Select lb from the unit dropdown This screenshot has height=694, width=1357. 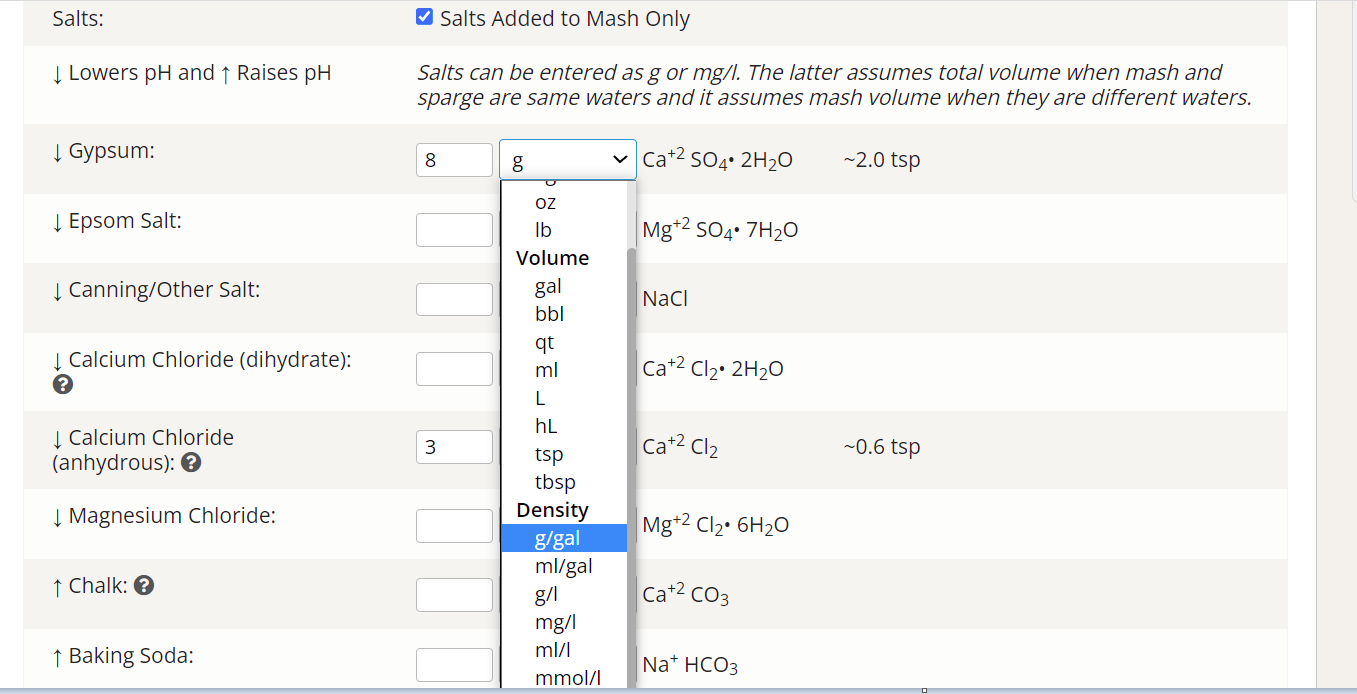(x=543, y=230)
